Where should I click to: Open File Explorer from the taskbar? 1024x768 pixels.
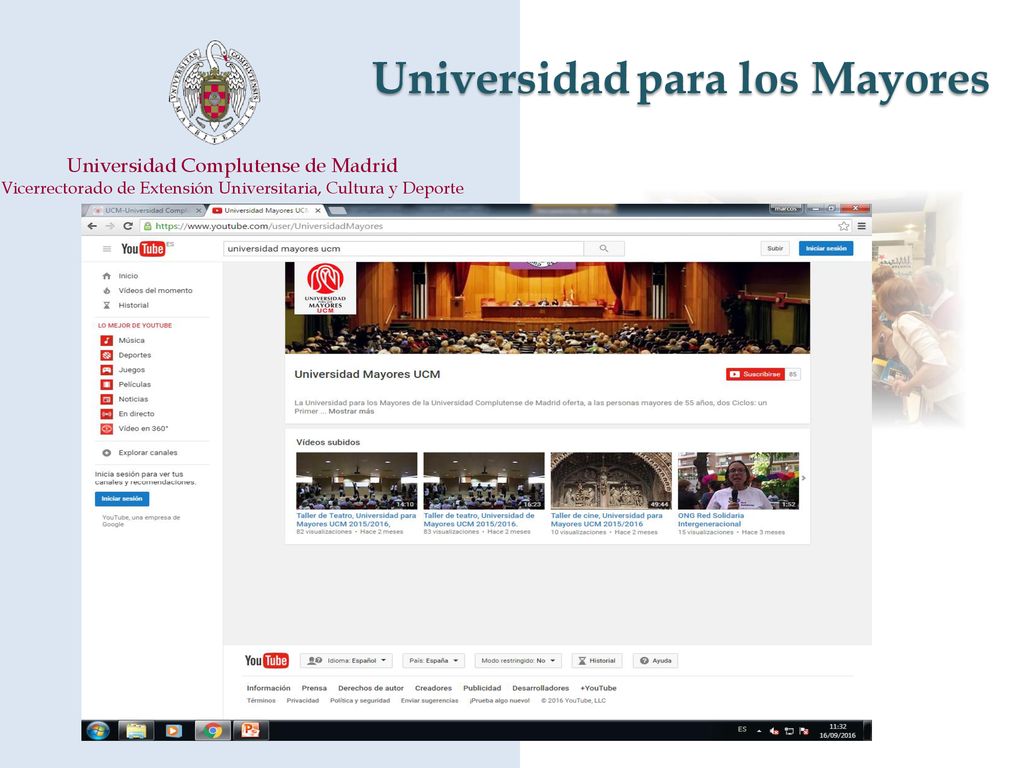136,731
